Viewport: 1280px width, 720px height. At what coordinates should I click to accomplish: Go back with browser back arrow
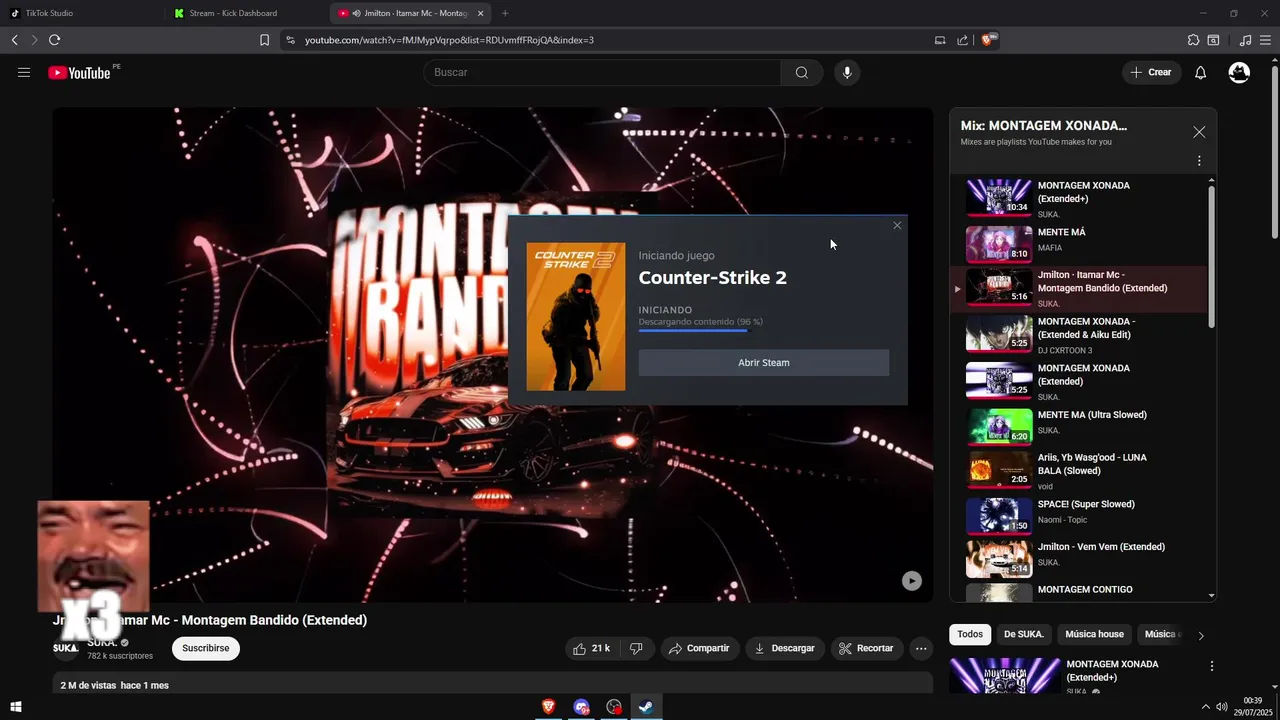coord(15,40)
